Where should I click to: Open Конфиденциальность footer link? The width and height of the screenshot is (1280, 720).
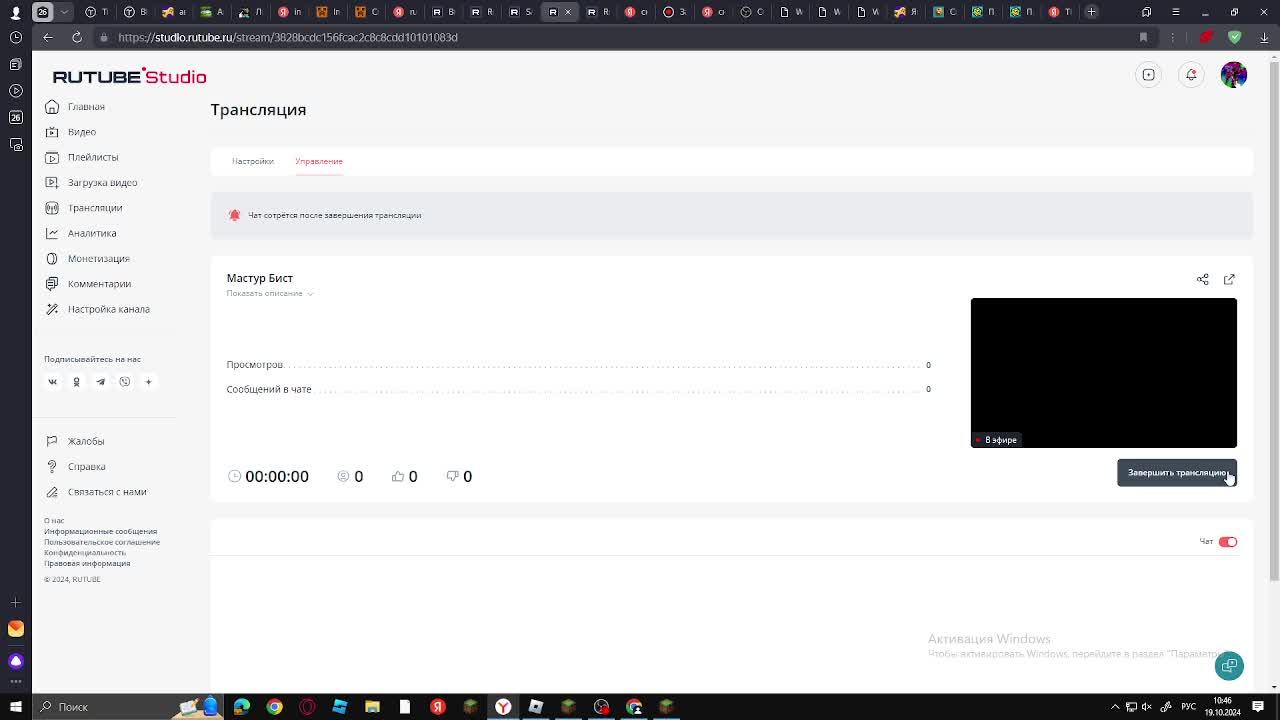point(85,553)
